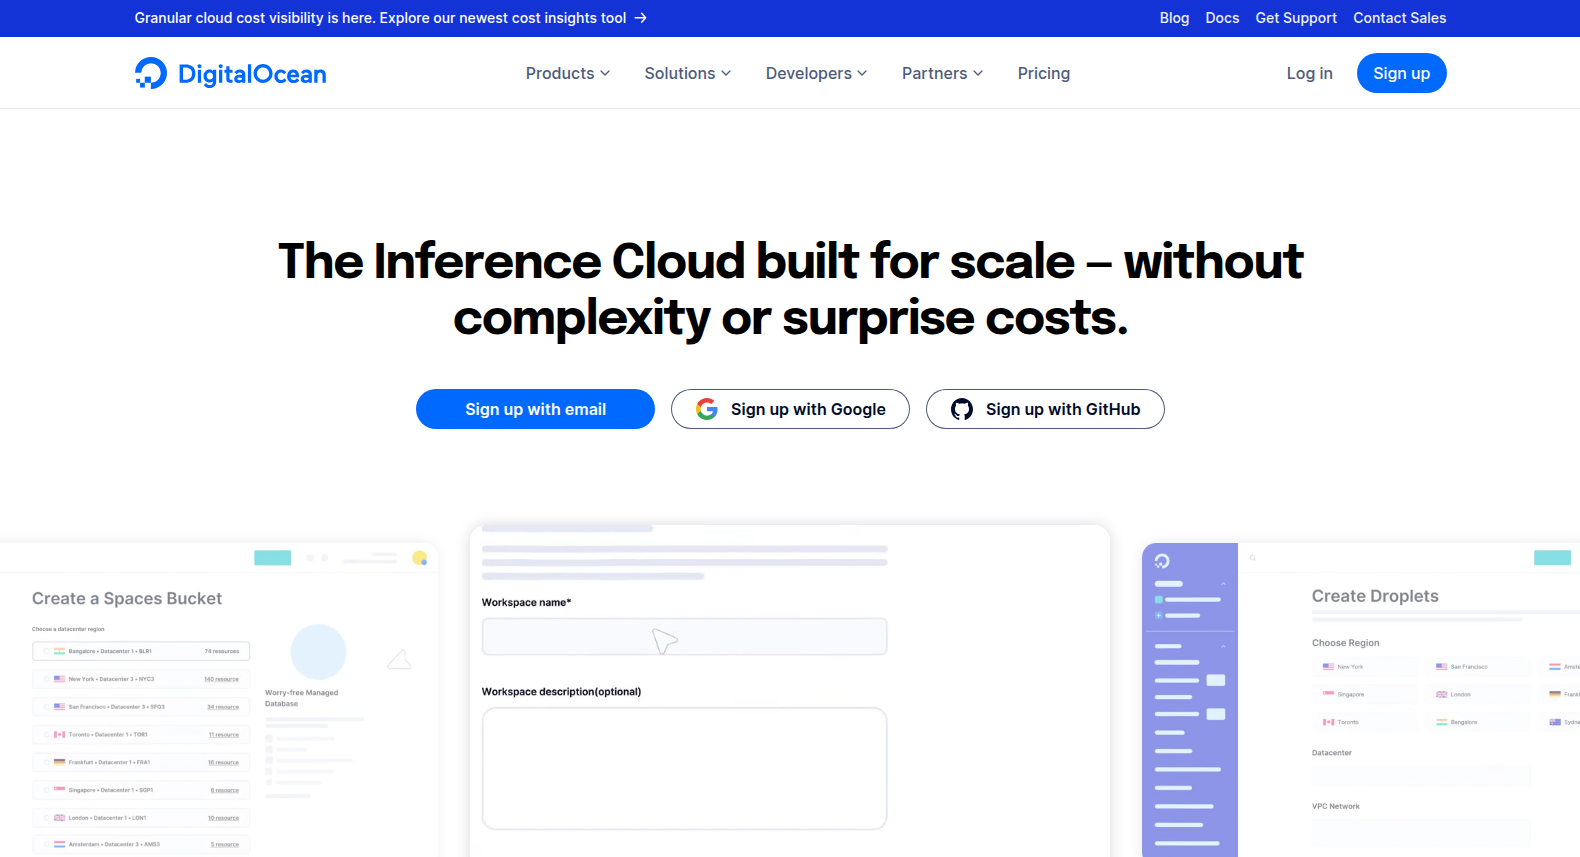The height and width of the screenshot is (857, 1580).
Task: Open the cost insights tool announcement link
Action: (x=391, y=18)
